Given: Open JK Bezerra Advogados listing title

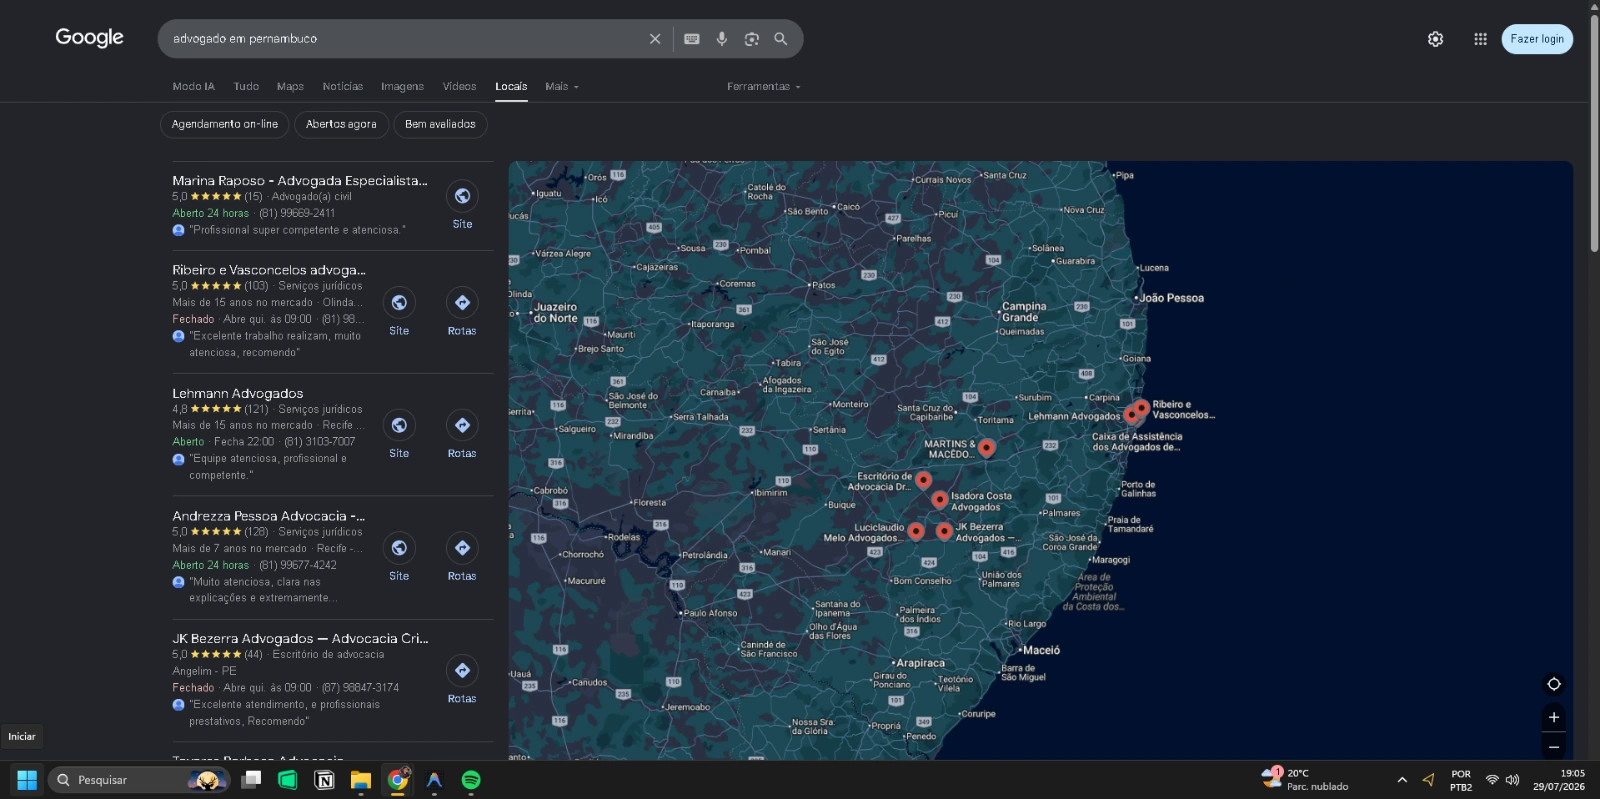Looking at the screenshot, I should tap(300, 638).
